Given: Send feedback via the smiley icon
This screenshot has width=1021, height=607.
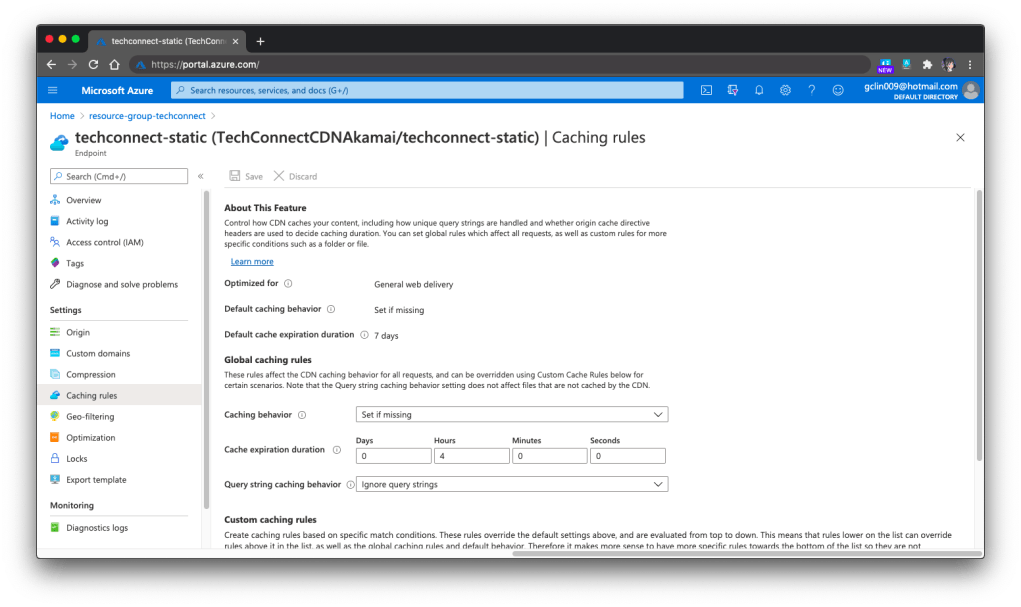Looking at the screenshot, I should [838, 90].
